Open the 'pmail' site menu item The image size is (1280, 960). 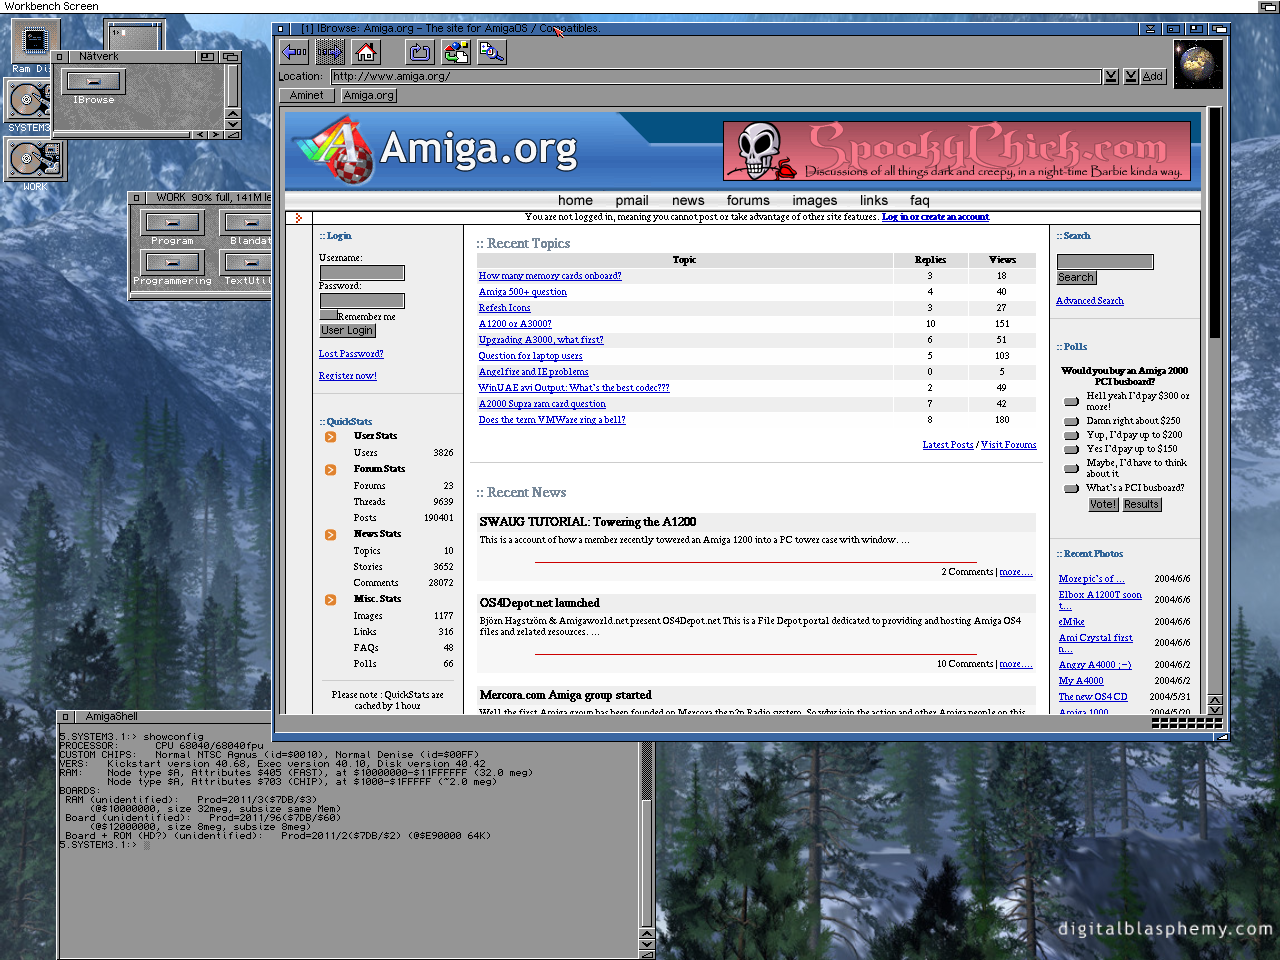point(632,200)
